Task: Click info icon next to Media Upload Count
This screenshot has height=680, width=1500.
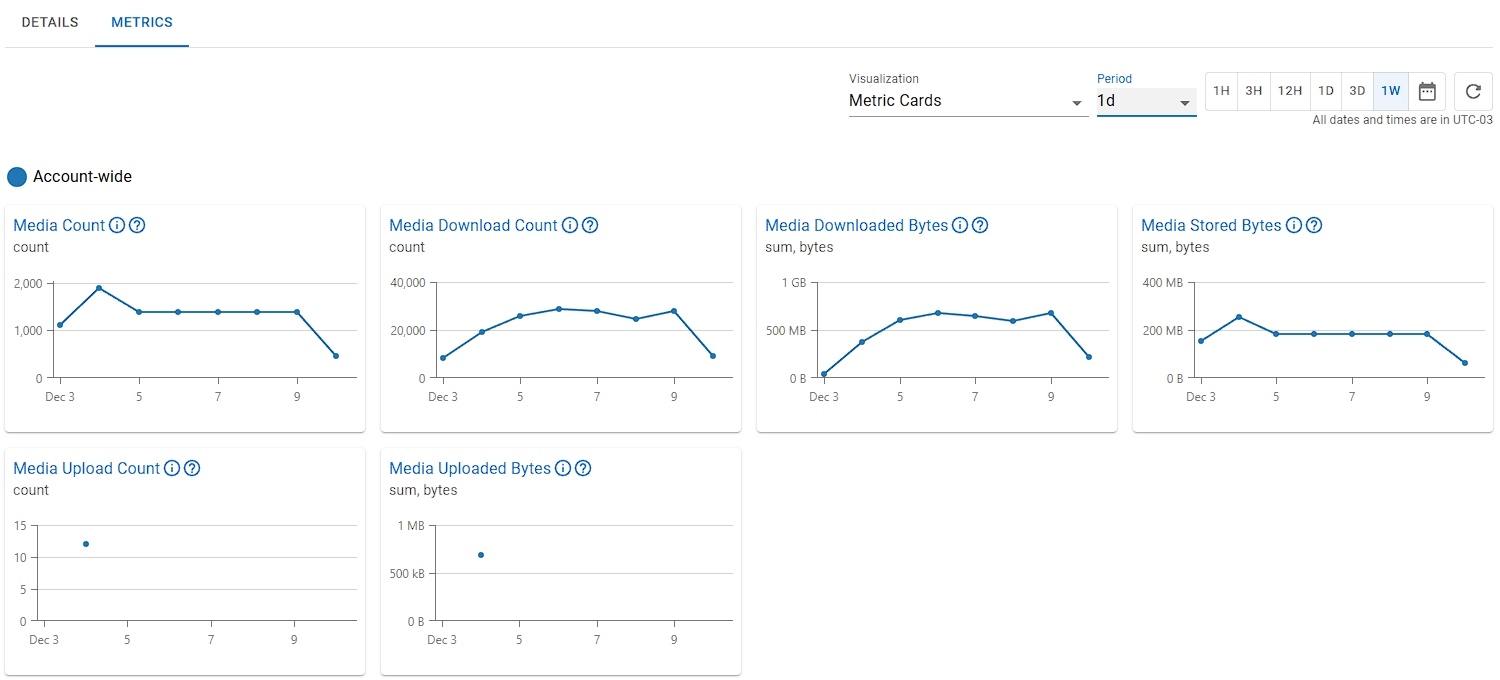Action: pyautogui.click(x=172, y=468)
